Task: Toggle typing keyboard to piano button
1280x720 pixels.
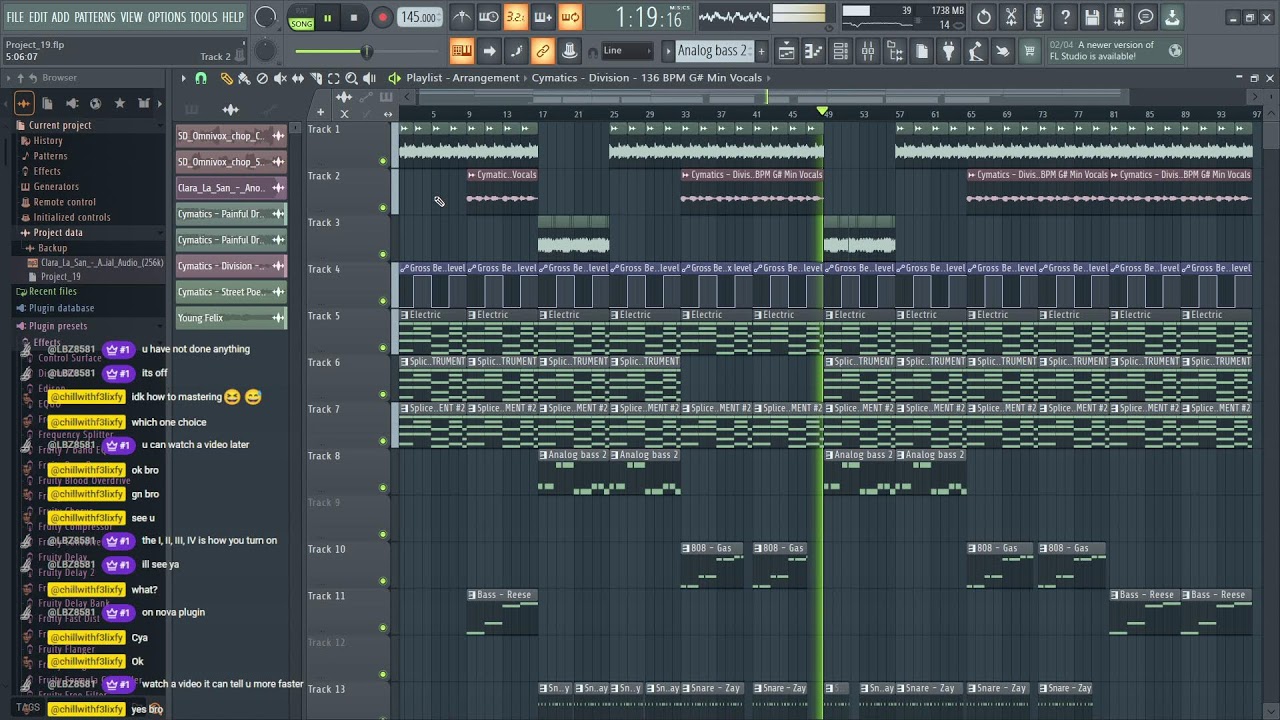Action: 461,51
